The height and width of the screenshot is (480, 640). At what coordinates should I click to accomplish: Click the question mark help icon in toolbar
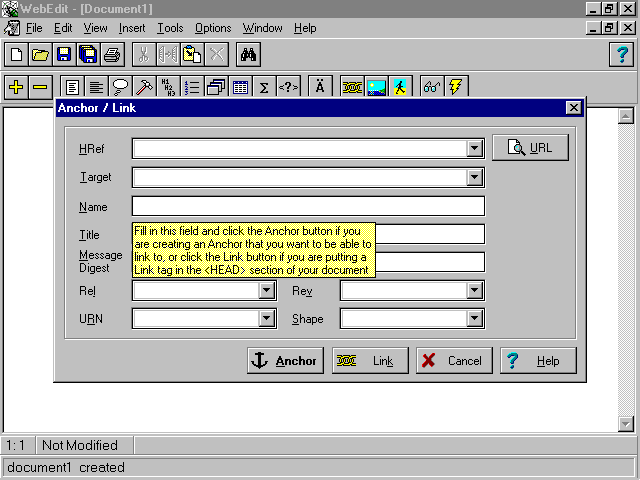click(622, 54)
